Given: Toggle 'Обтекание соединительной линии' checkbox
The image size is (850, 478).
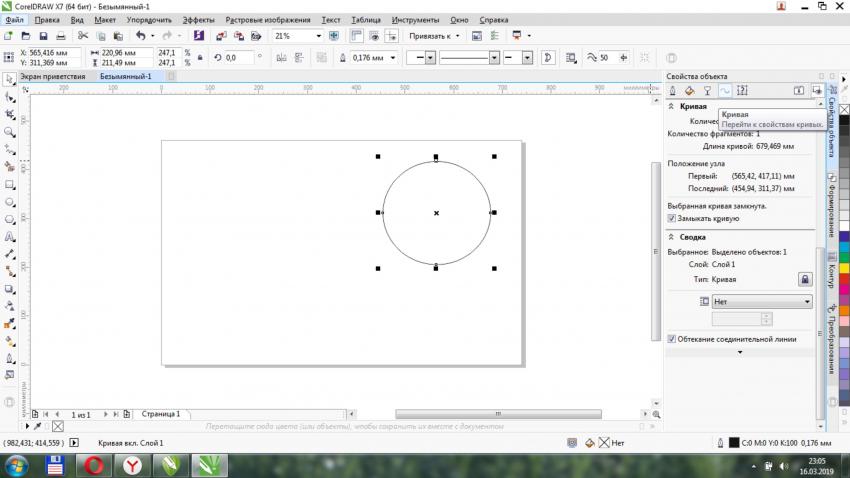Looking at the screenshot, I should 672,339.
